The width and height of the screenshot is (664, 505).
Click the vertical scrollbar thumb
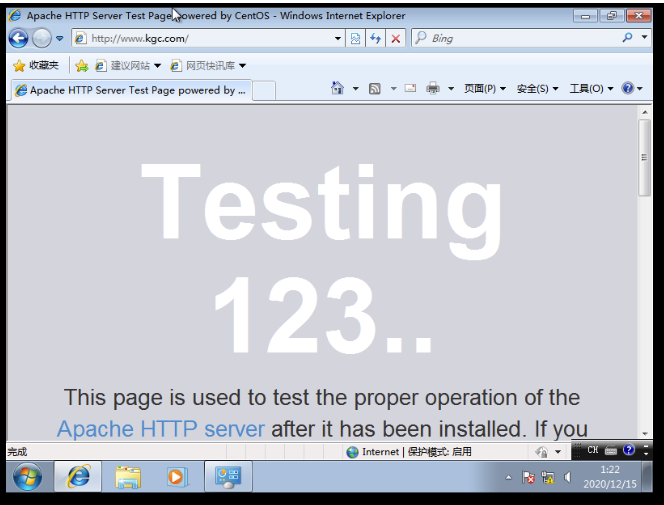coord(645,157)
